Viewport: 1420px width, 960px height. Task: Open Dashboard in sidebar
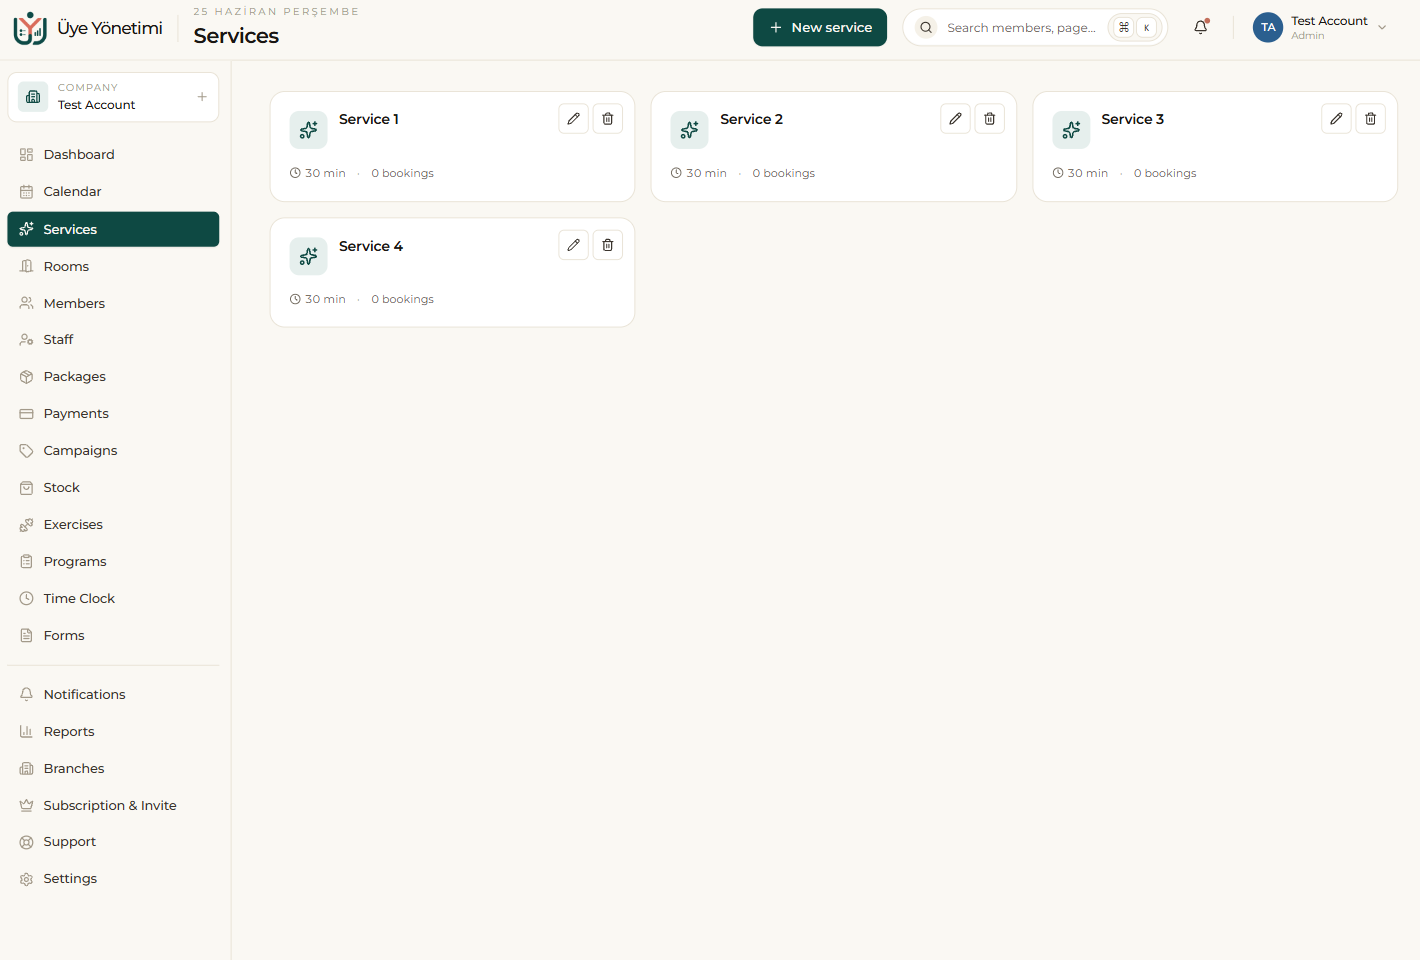113,155
